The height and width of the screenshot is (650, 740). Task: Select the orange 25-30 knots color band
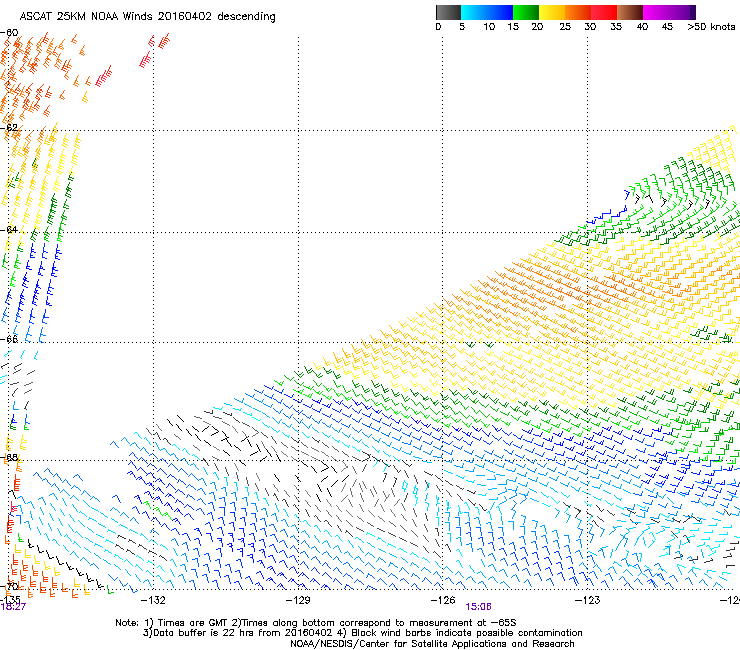click(578, 12)
